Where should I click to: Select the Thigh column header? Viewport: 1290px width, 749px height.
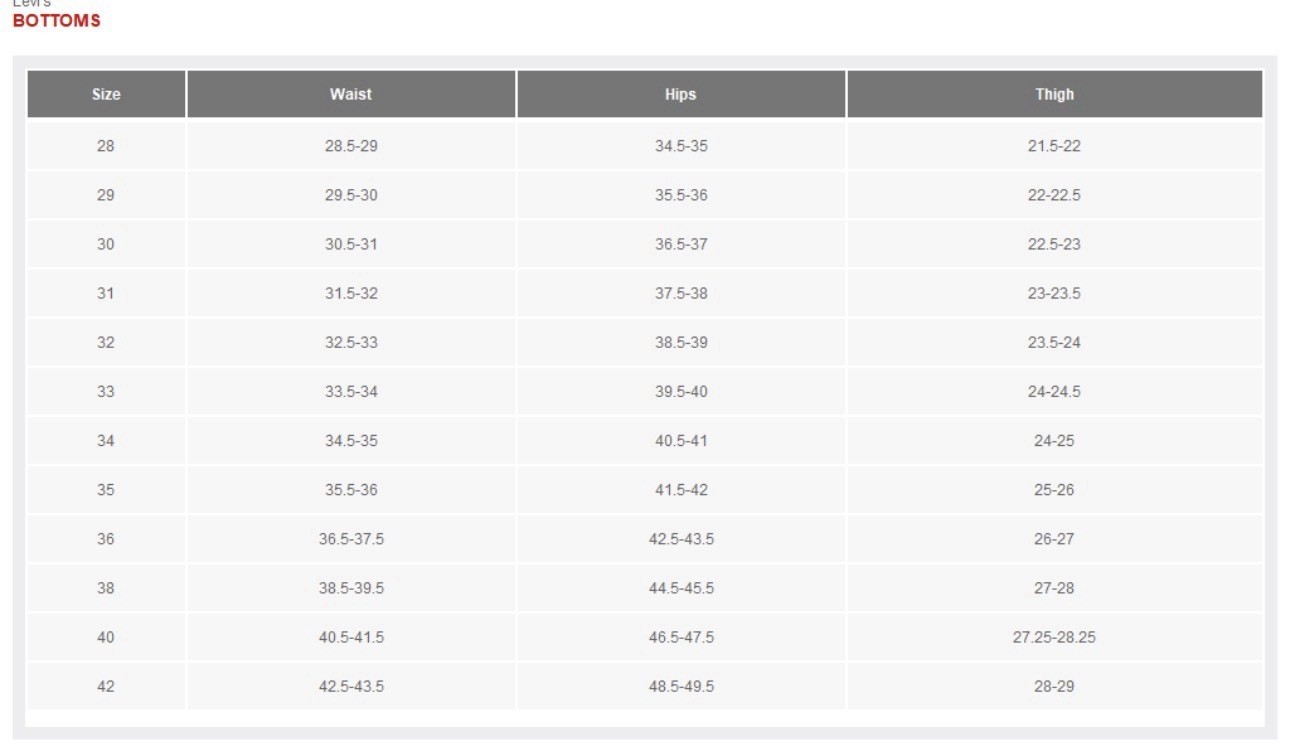click(x=1054, y=94)
